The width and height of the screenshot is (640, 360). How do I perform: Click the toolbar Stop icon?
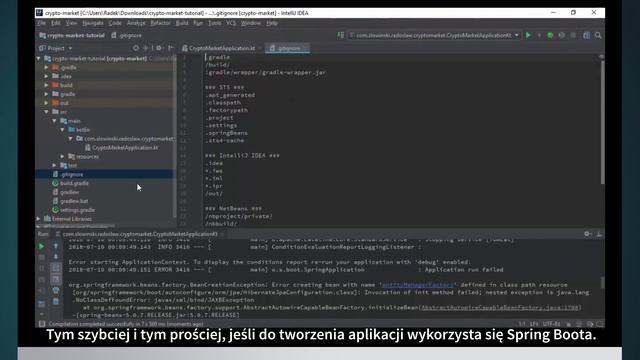[573, 36]
